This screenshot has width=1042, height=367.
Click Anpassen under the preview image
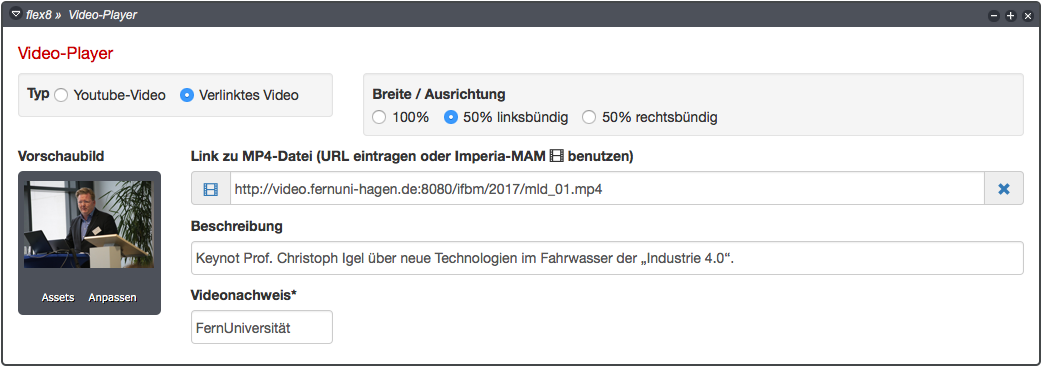[112, 297]
